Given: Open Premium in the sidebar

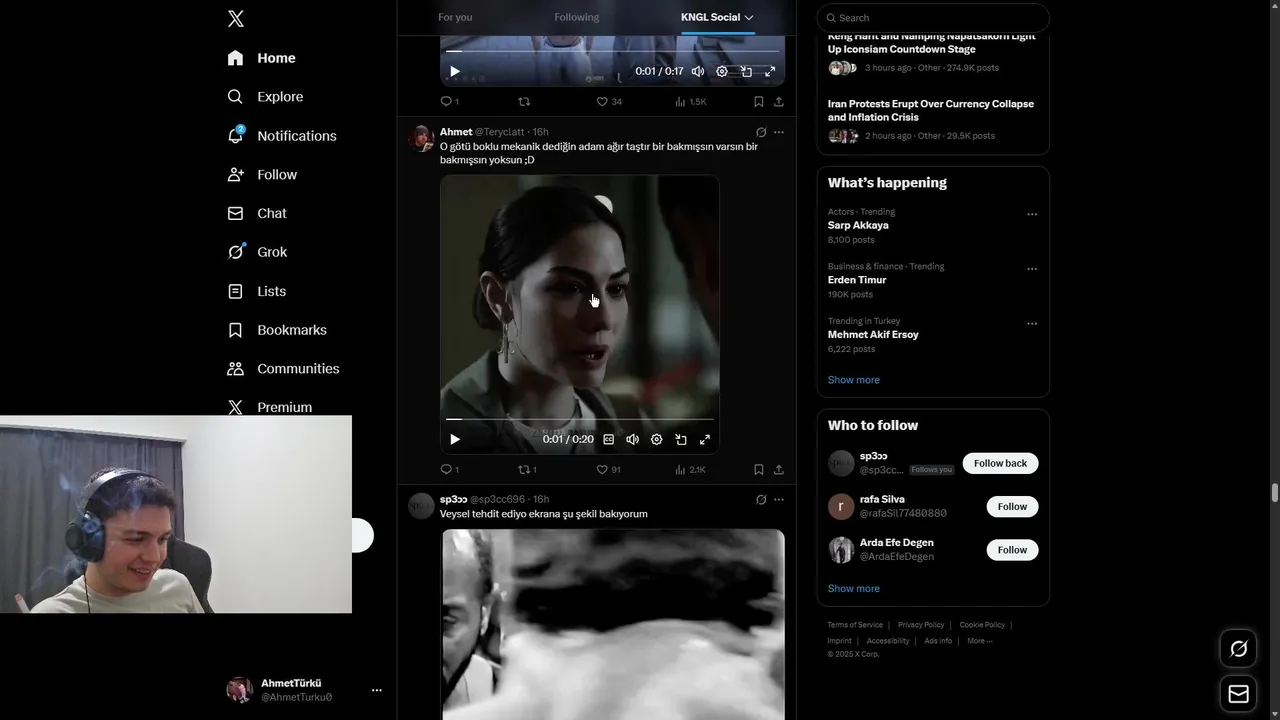Looking at the screenshot, I should coord(270,407).
